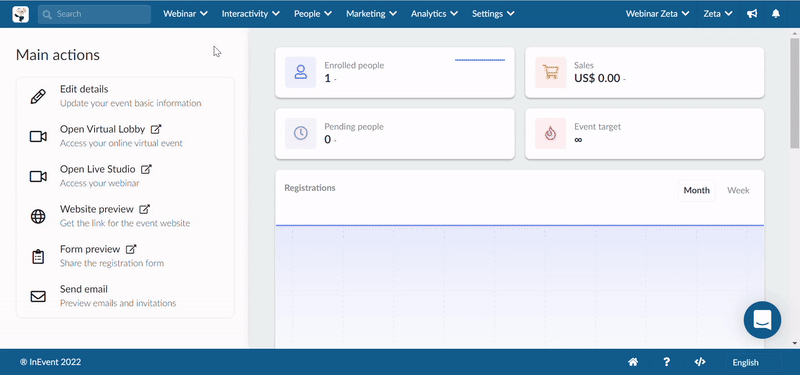
Task: Switch Registrations chart to Week
Action: point(738,190)
